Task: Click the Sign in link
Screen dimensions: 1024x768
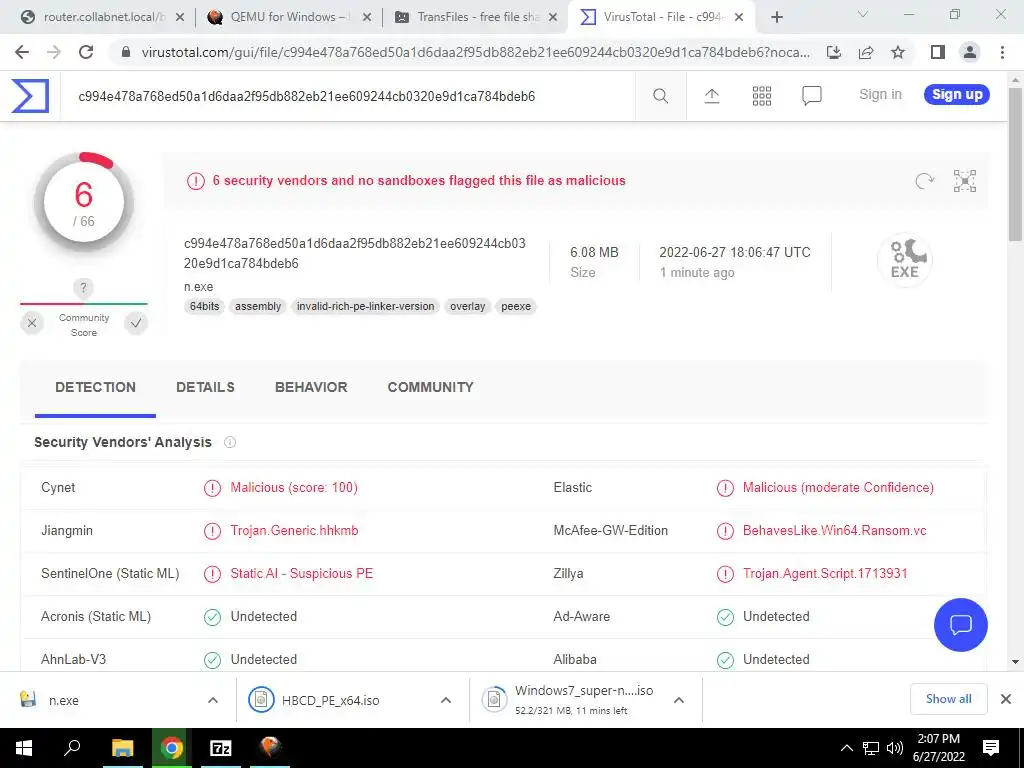Action: click(x=880, y=95)
